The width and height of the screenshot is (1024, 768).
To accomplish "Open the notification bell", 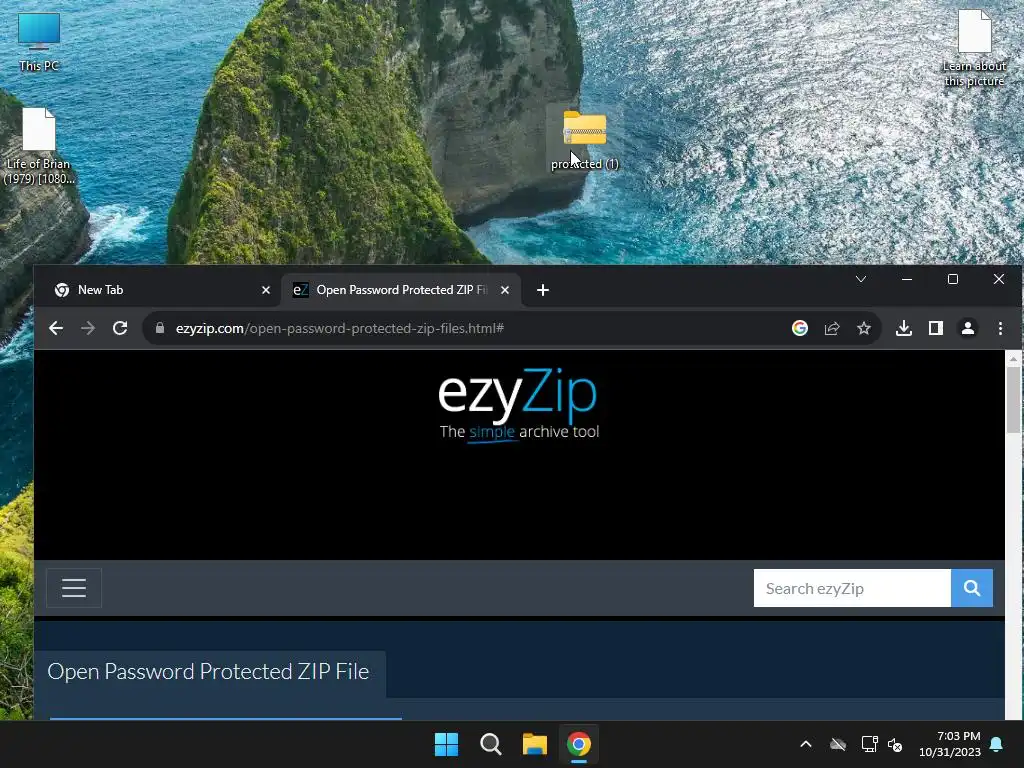I will coord(997,744).
